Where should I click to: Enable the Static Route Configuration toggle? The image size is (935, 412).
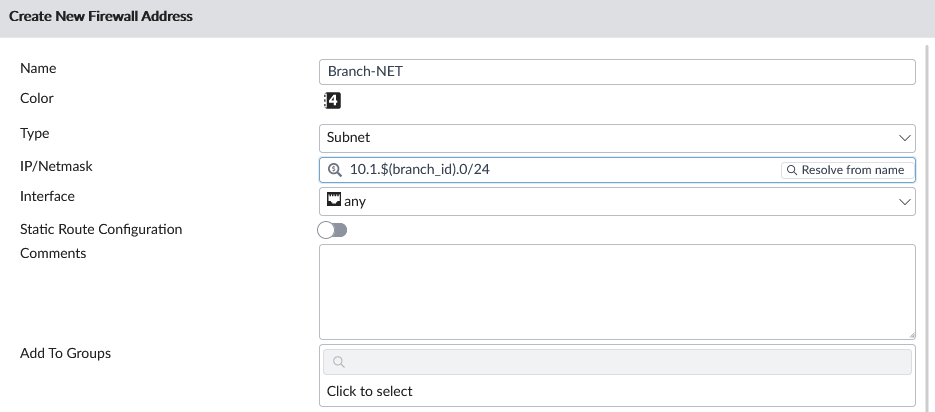point(332,230)
